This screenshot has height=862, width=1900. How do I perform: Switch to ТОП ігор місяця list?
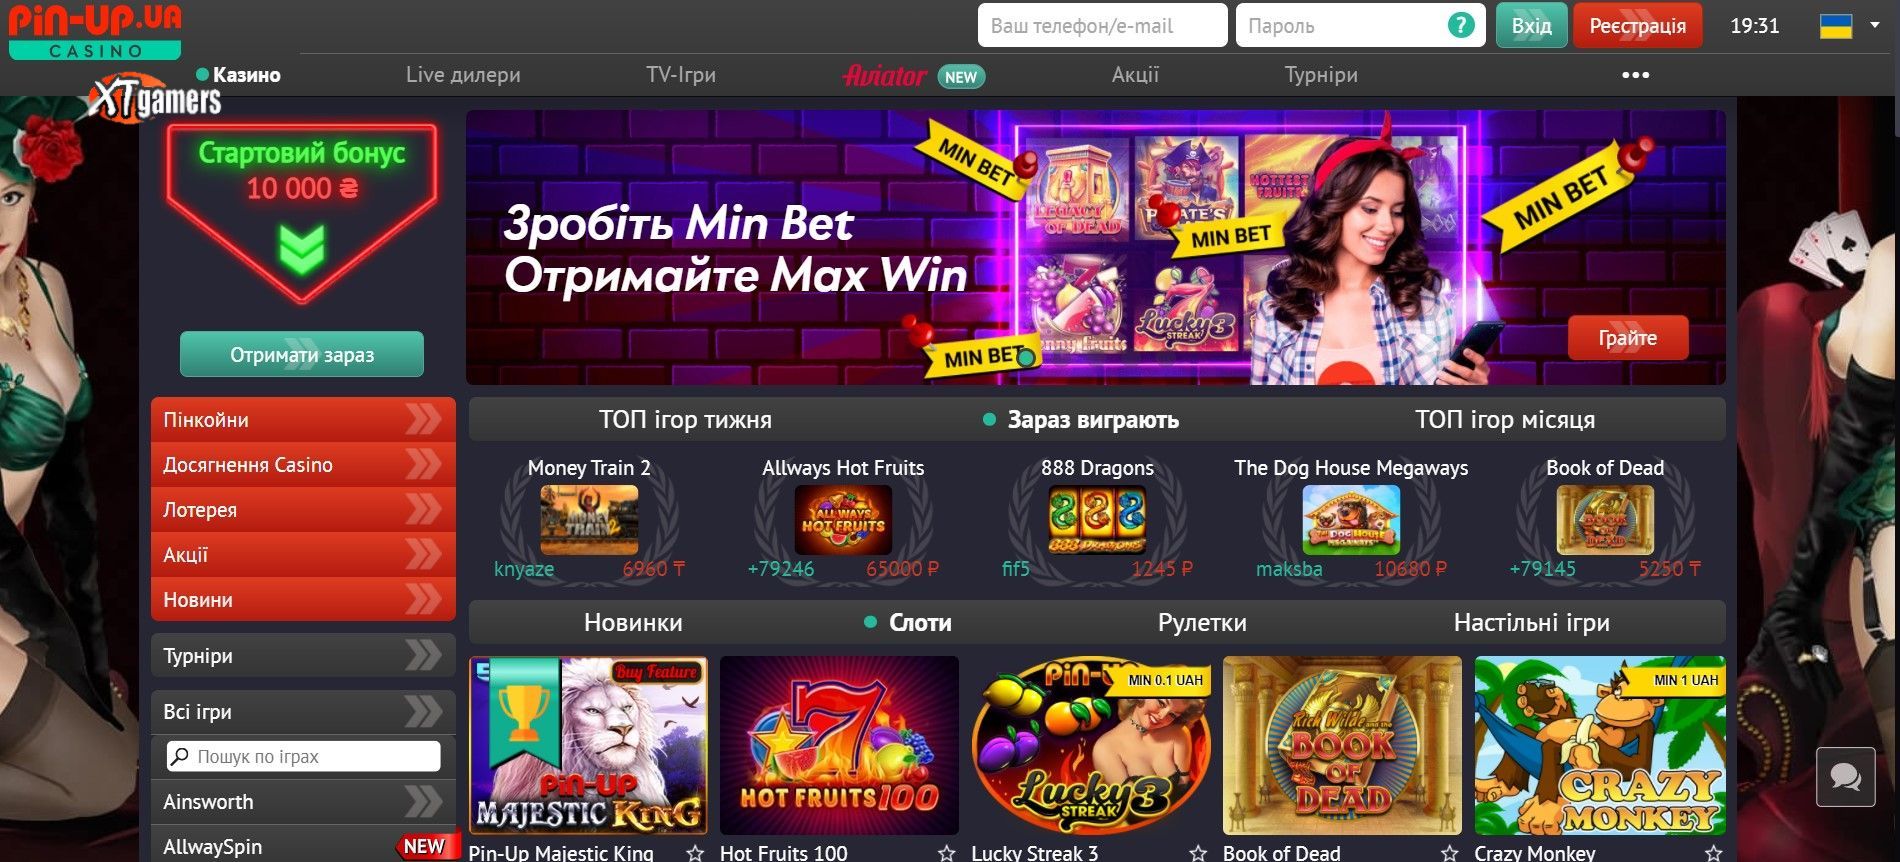1504,419
